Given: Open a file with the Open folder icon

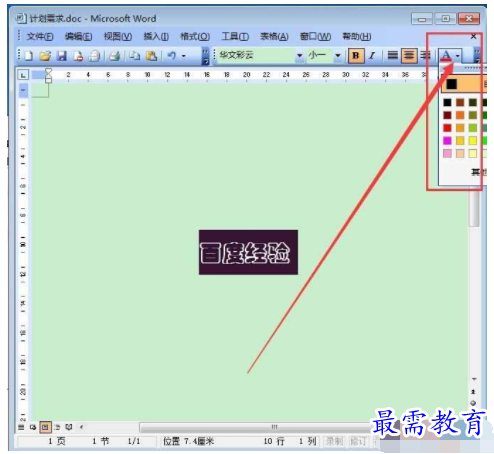Looking at the screenshot, I should pos(45,56).
